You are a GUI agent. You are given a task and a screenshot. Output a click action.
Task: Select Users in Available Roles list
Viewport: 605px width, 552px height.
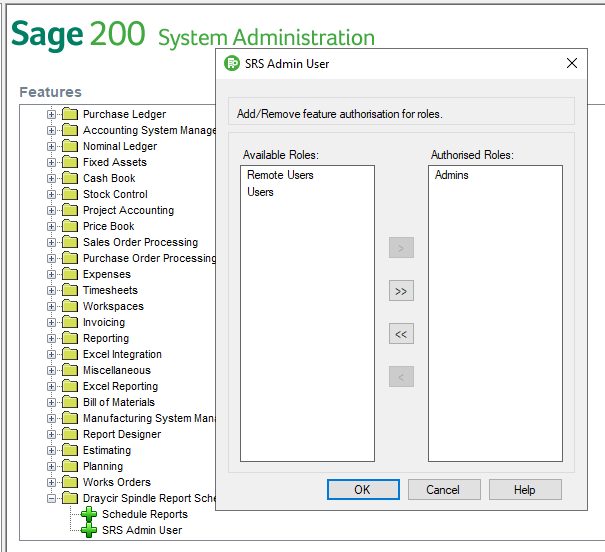(260, 192)
